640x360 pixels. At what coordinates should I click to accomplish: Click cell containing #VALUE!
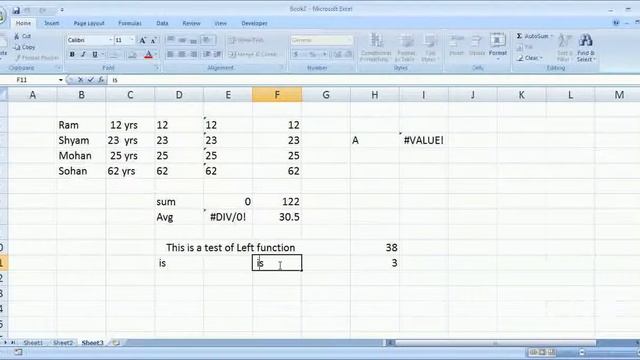point(424,140)
